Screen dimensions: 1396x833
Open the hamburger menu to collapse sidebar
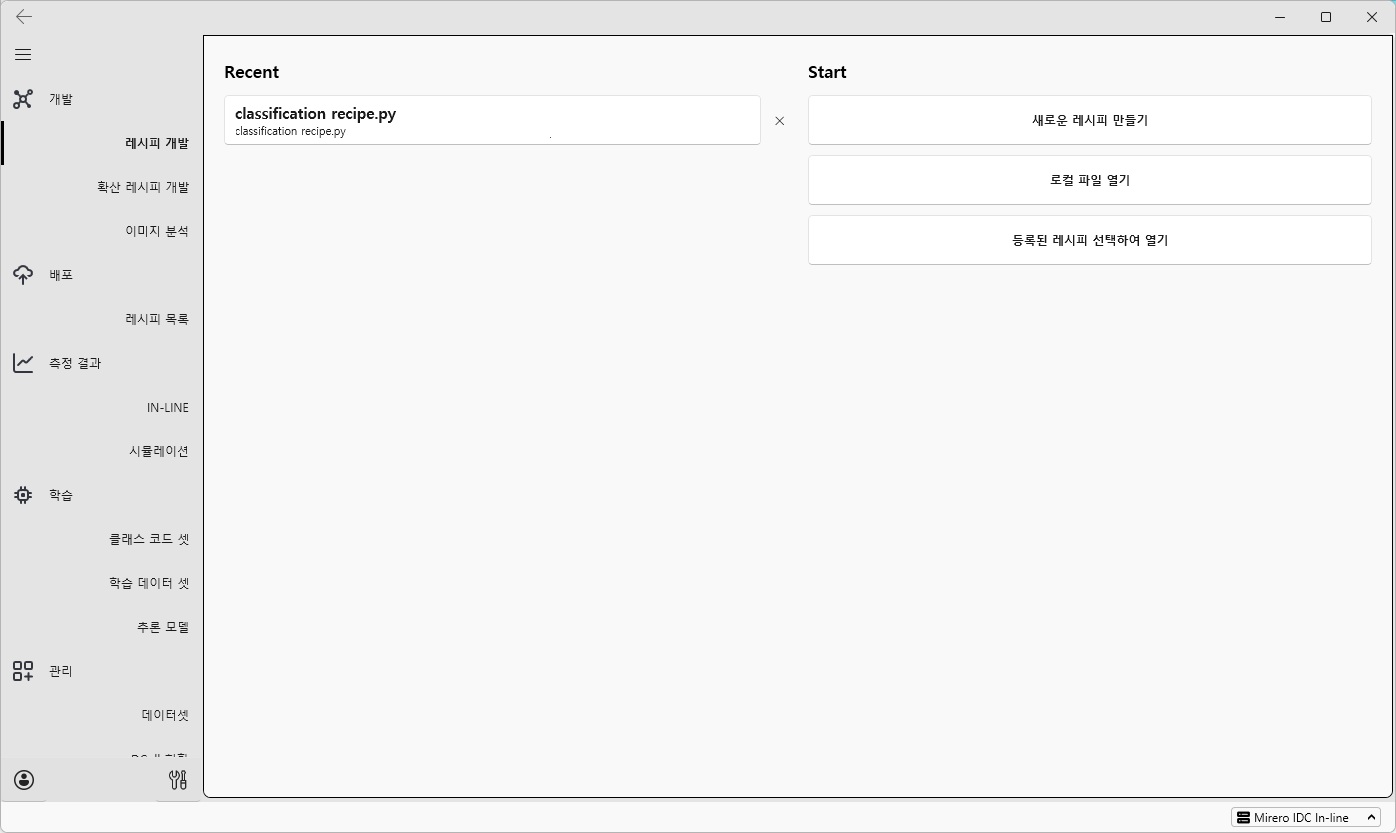23,54
